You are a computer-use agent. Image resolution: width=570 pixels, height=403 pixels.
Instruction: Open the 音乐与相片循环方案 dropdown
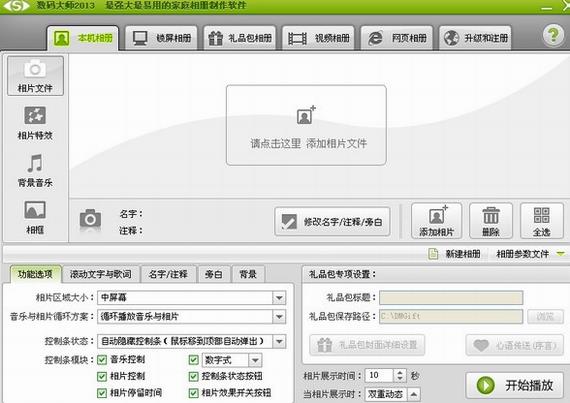point(192,317)
